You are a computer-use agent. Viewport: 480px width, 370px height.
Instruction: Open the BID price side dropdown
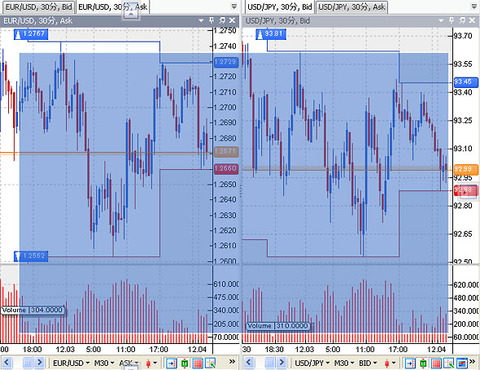[368, 363]
